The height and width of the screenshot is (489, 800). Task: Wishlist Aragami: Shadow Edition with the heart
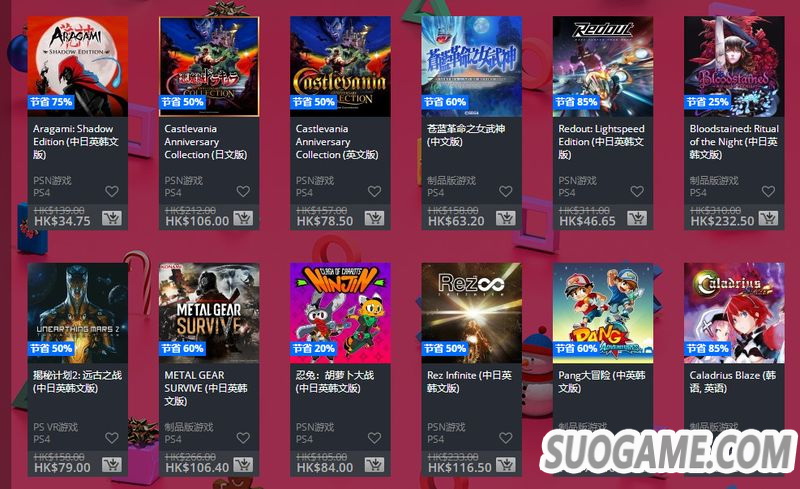112,191
